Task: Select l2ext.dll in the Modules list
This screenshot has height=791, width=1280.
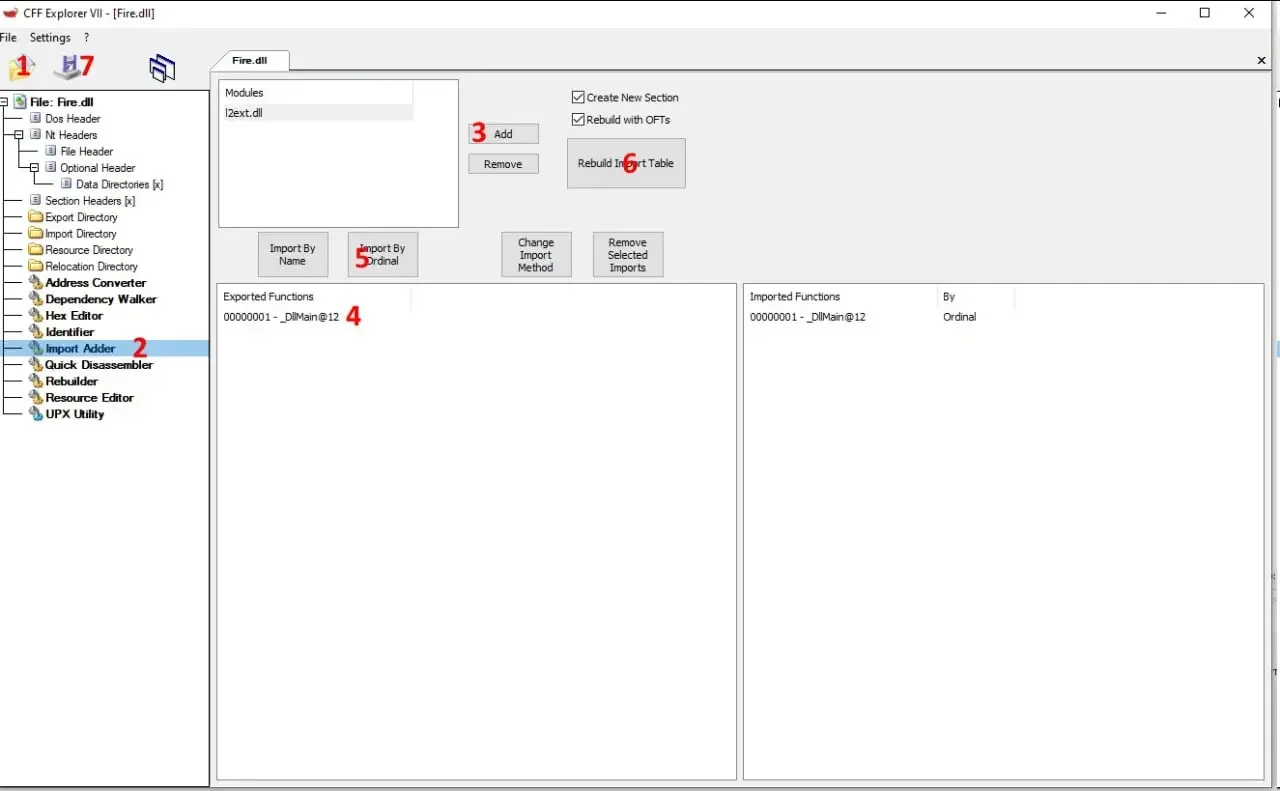Action: coord(244,113)
